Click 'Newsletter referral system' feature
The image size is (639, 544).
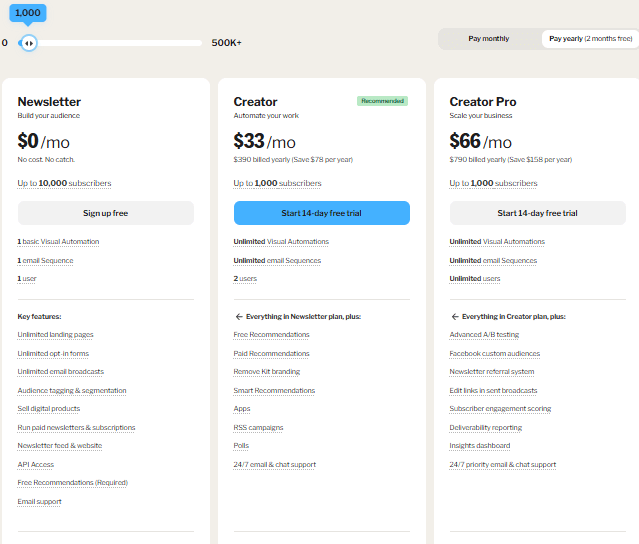492,372
